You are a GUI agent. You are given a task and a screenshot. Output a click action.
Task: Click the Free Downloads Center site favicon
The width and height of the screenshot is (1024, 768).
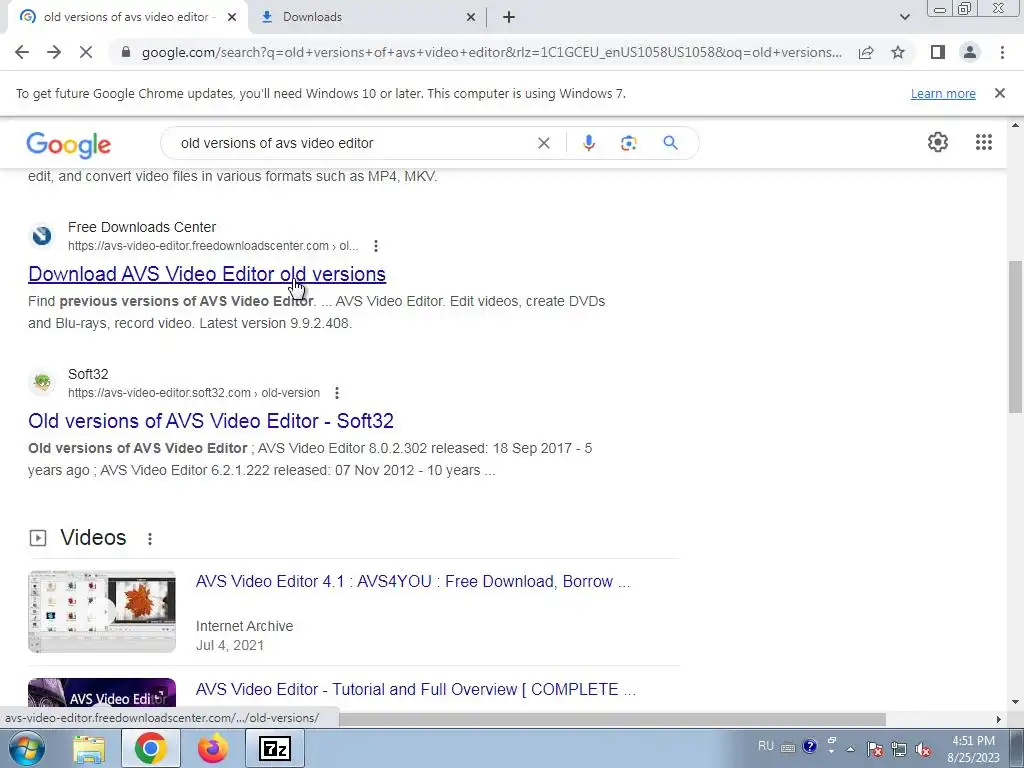pos(42,236)
